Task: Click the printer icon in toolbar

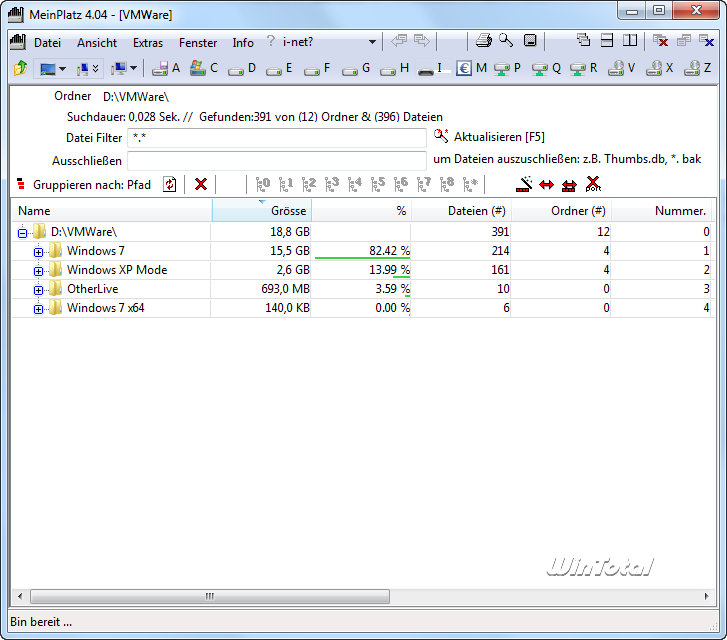Action: (484, 41)
